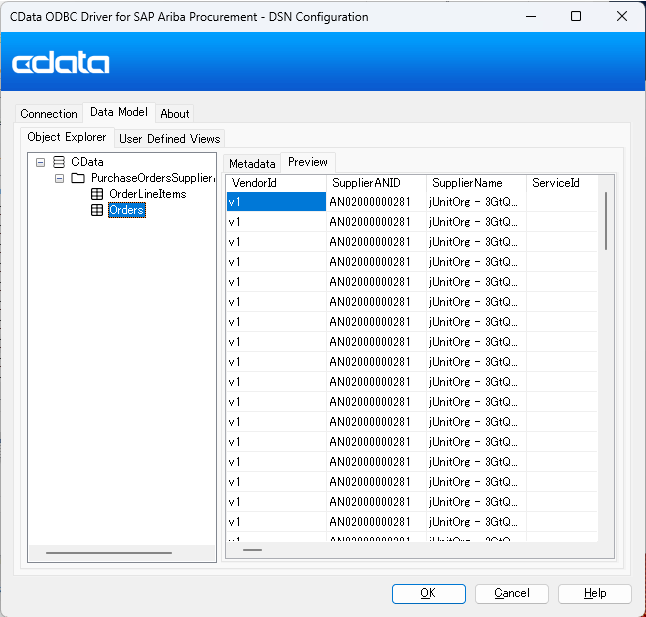Select the Data Model tab

(x=119, y=112)
